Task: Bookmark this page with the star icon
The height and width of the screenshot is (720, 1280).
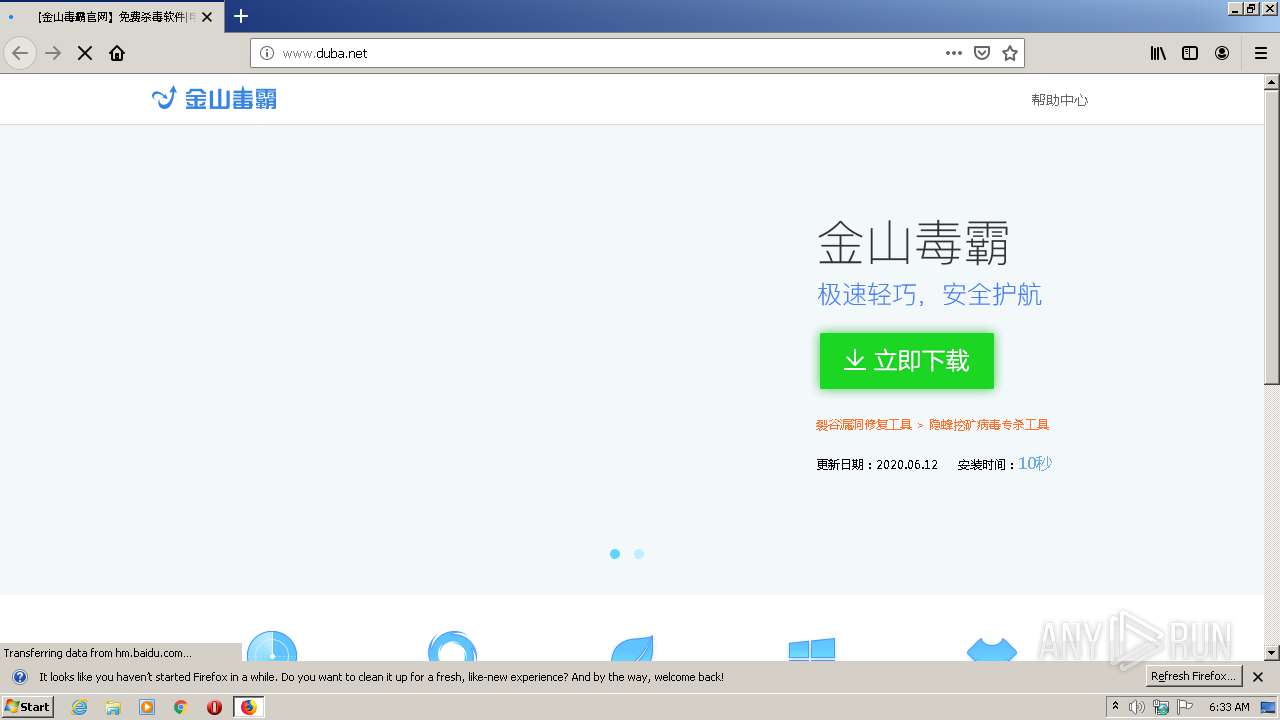Action: pos(1010,53)
